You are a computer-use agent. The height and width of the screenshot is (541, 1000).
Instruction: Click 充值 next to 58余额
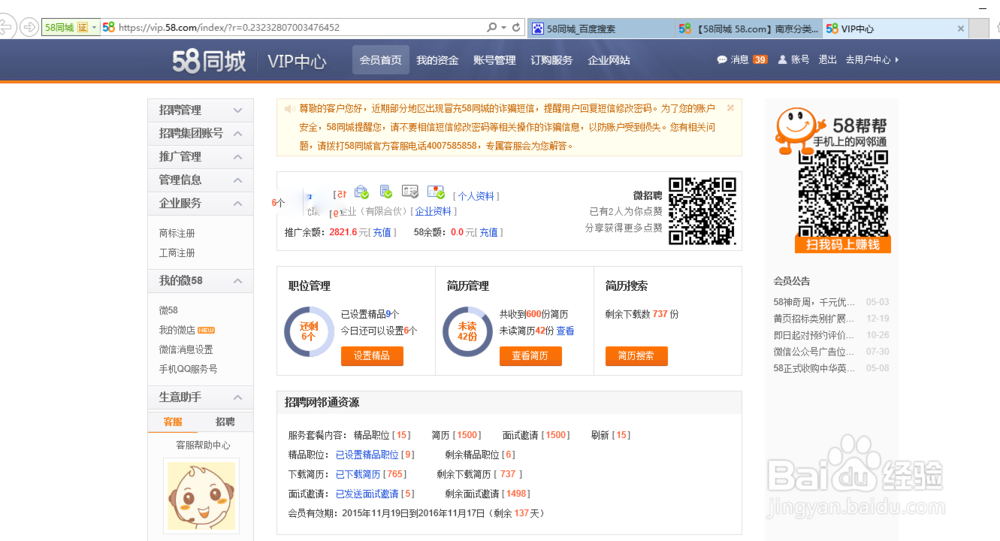pos(489,232)
